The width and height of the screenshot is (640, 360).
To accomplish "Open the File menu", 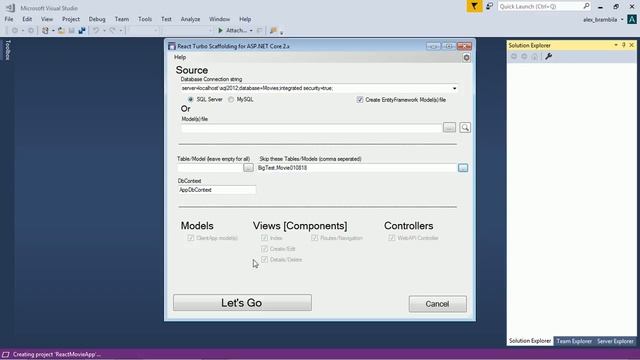I will (9, 19).
